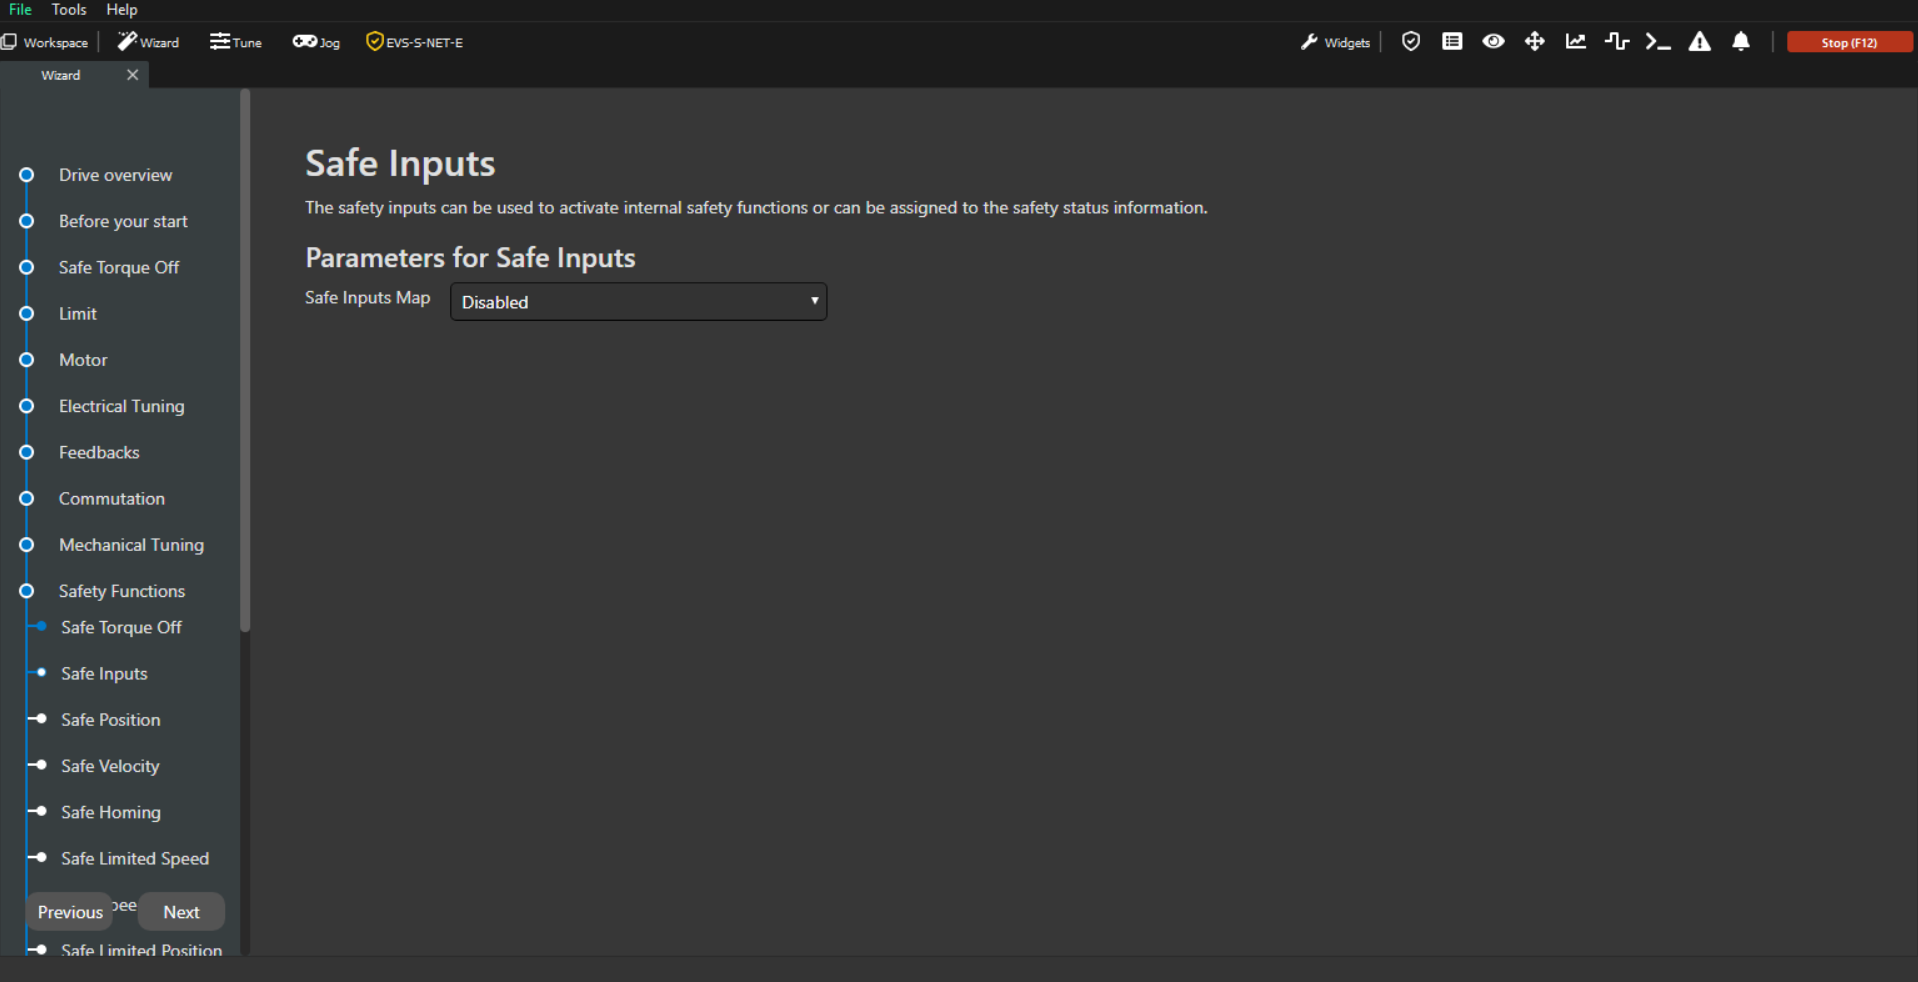This screenshot has height=982, width=1918.
Task: Open the Safe Inputs Map dropdown
Action: 638,302
